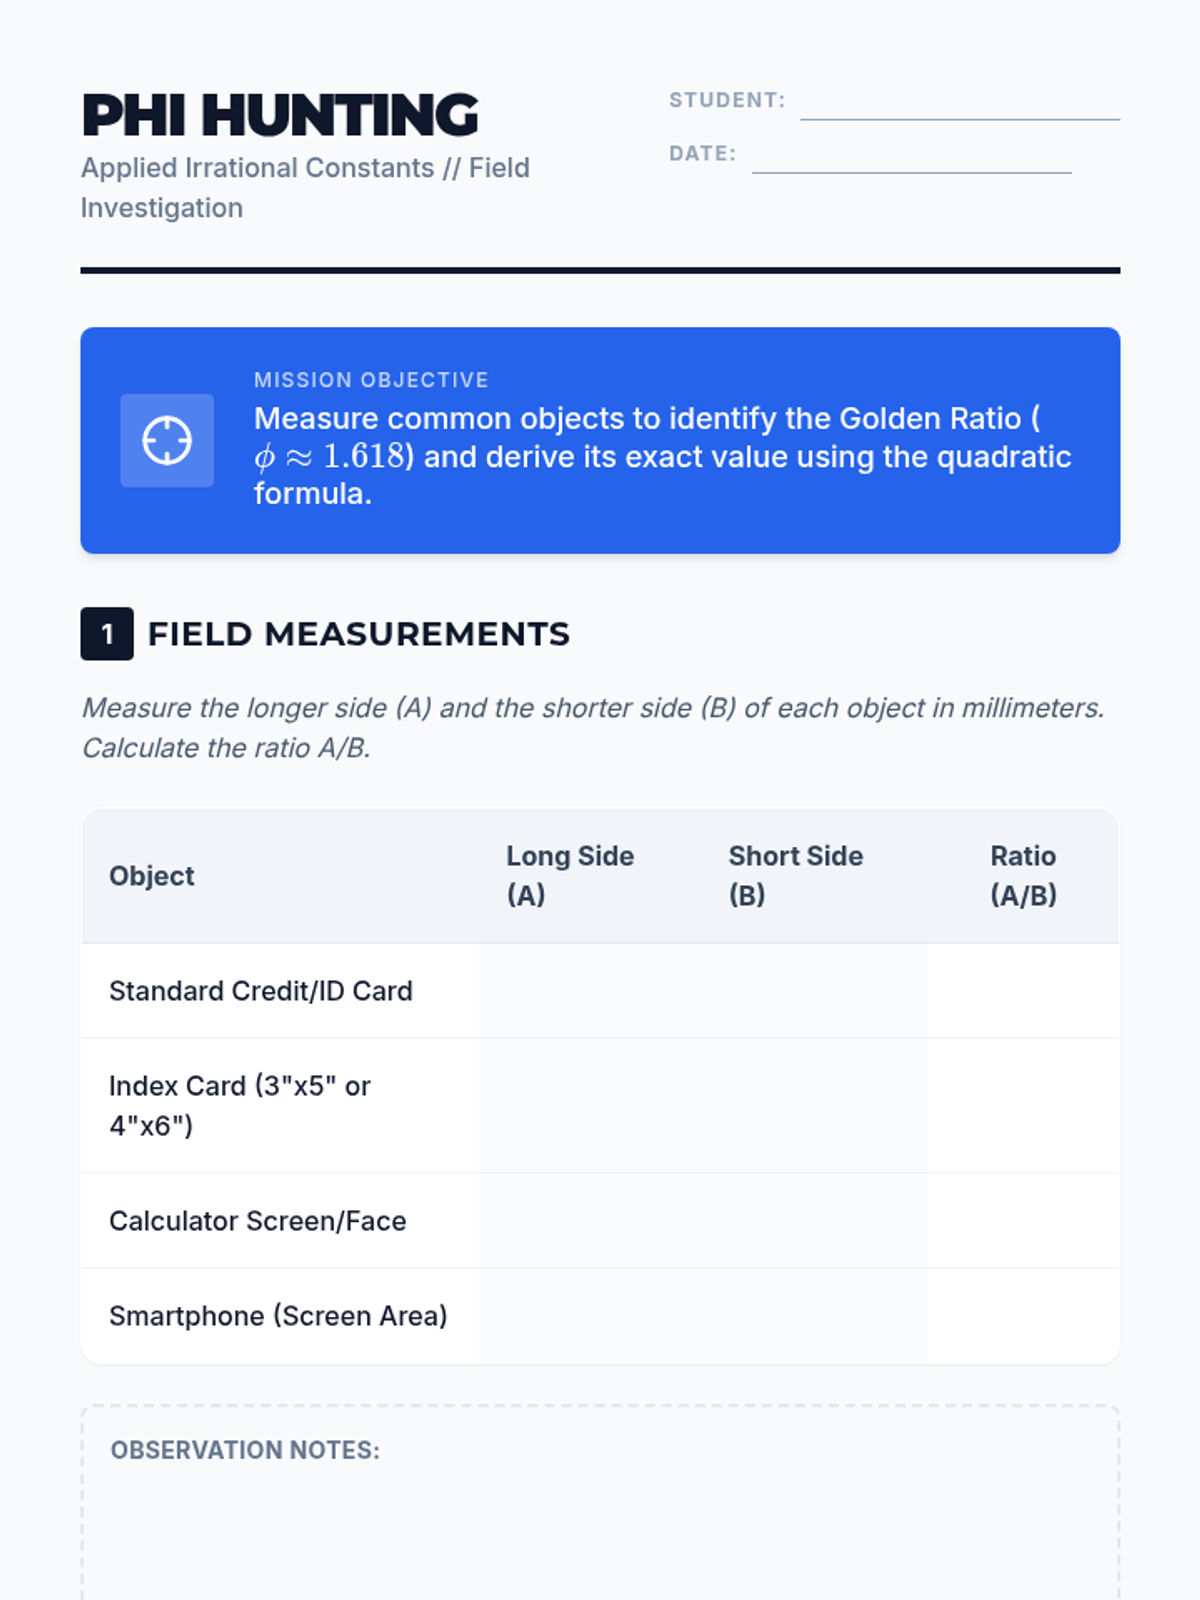Viewport: 1200px width, 1600px height.
Task: Click the PHI HUNTING title
Action: click(x=280, y=116)
